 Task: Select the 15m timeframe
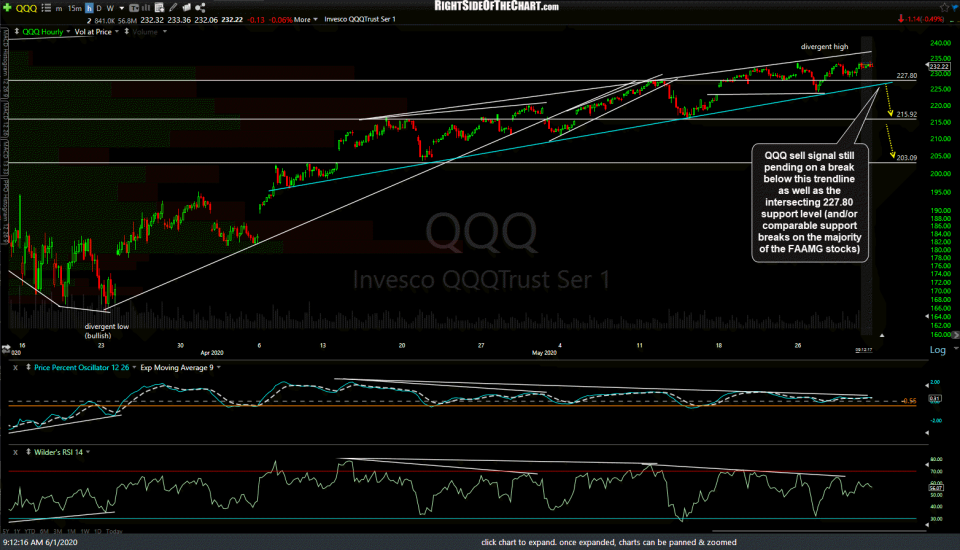75,9
